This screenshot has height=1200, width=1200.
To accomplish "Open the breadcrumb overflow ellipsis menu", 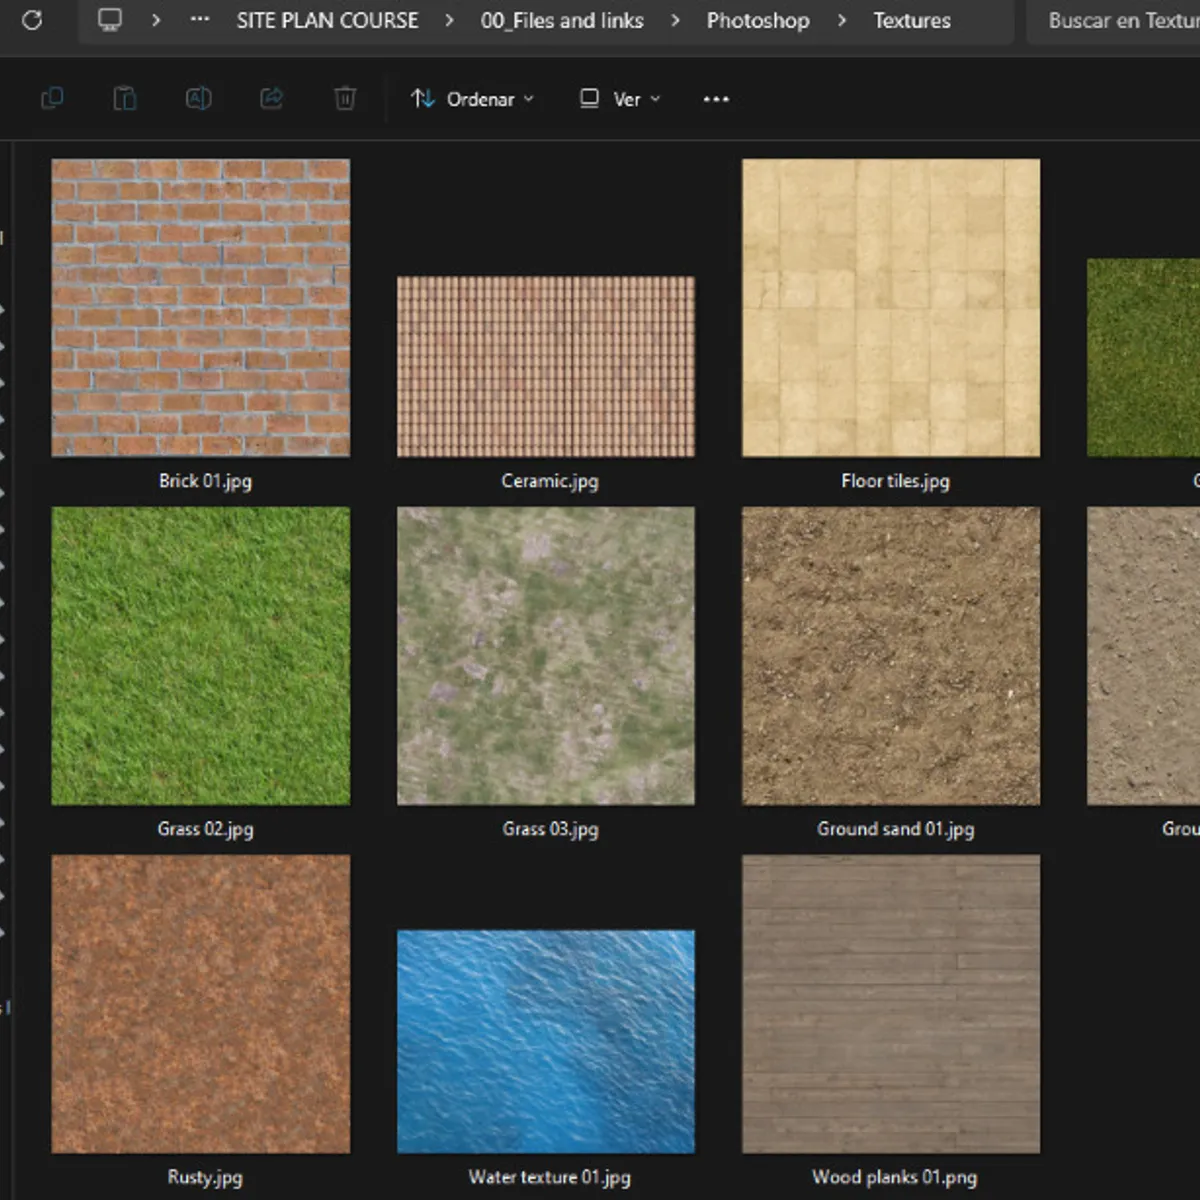I will pyautogui.click(x=198, y=20).
